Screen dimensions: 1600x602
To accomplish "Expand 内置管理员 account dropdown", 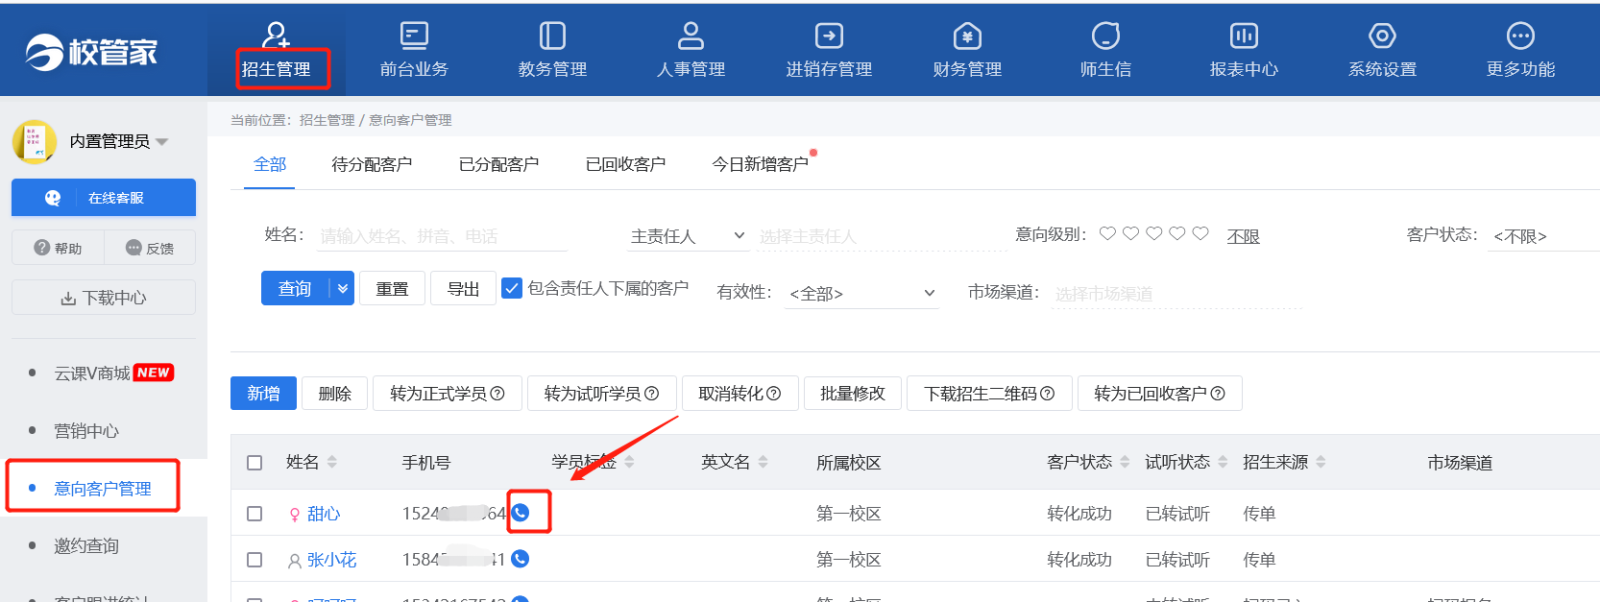I will point(162,142).
